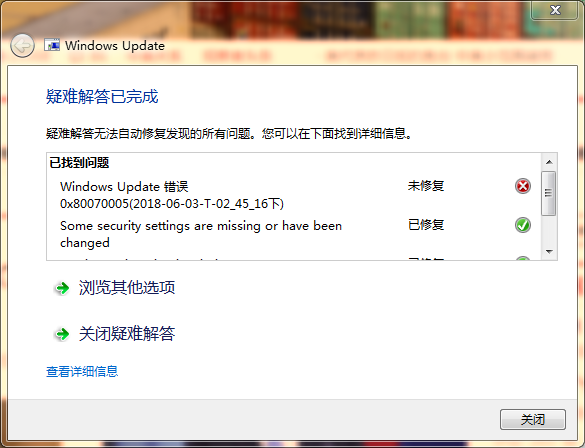Image resolution: width=585 pixels, height=448 pixels.
Task: Click the problem list scrollbar thumb
Action: (548, 193)
